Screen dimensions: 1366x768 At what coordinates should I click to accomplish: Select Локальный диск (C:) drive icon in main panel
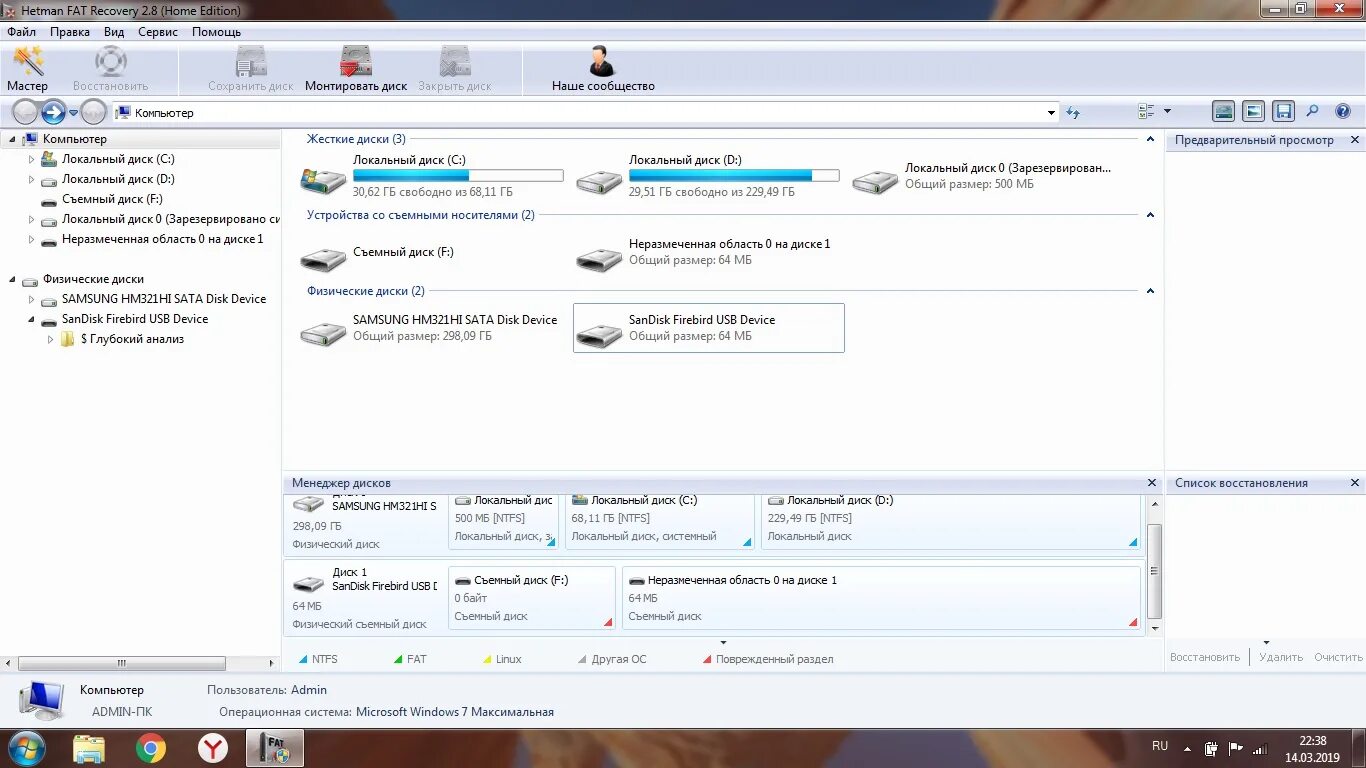(x=324, y=180)
